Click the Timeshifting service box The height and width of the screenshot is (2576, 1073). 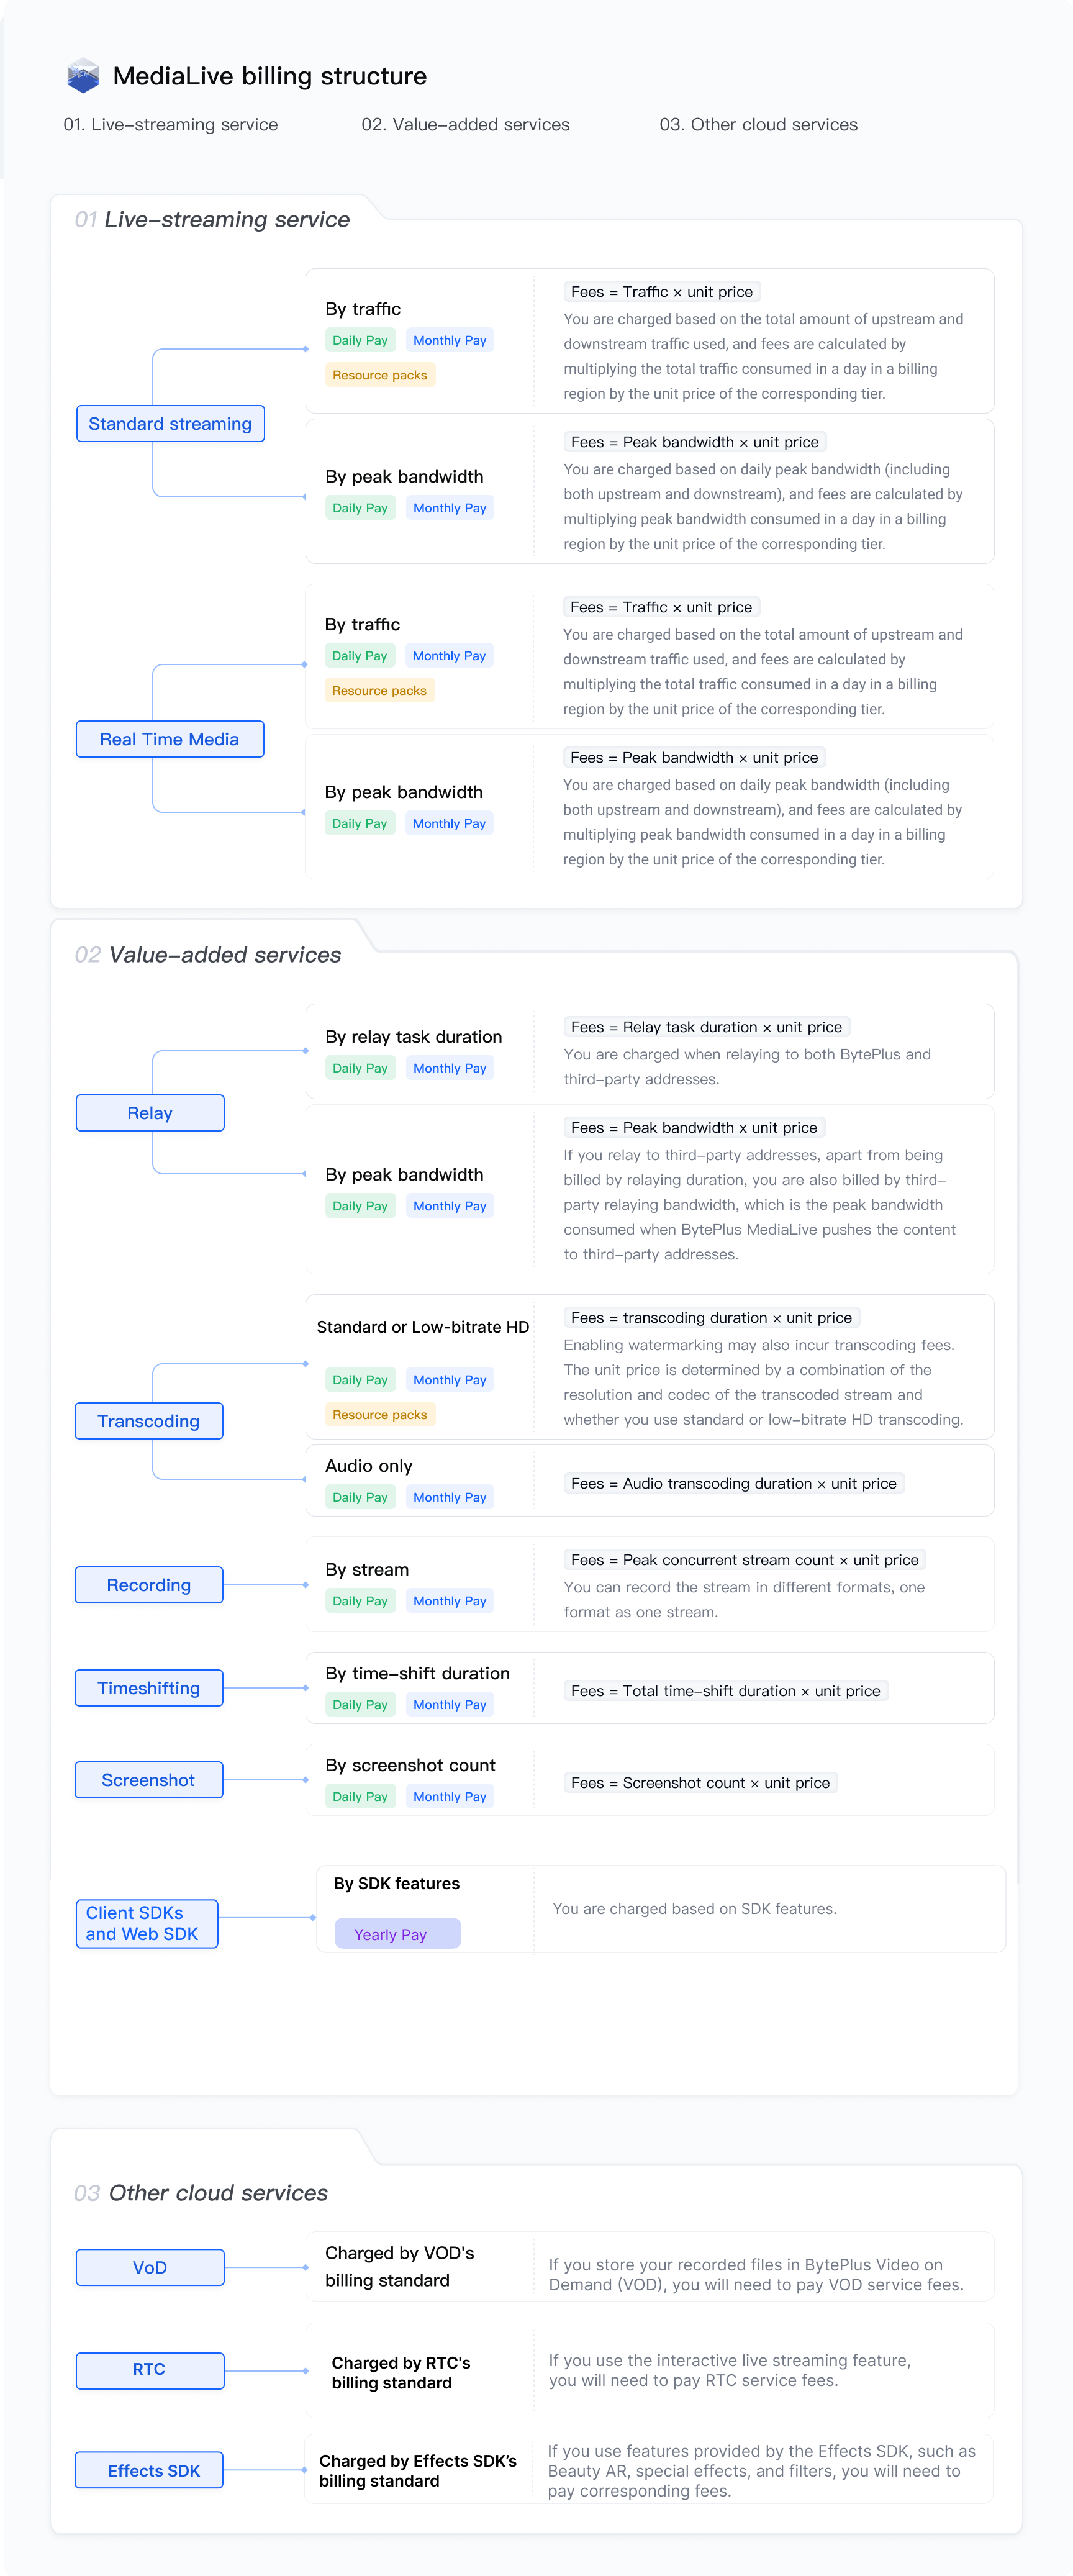pos(148,1688)
